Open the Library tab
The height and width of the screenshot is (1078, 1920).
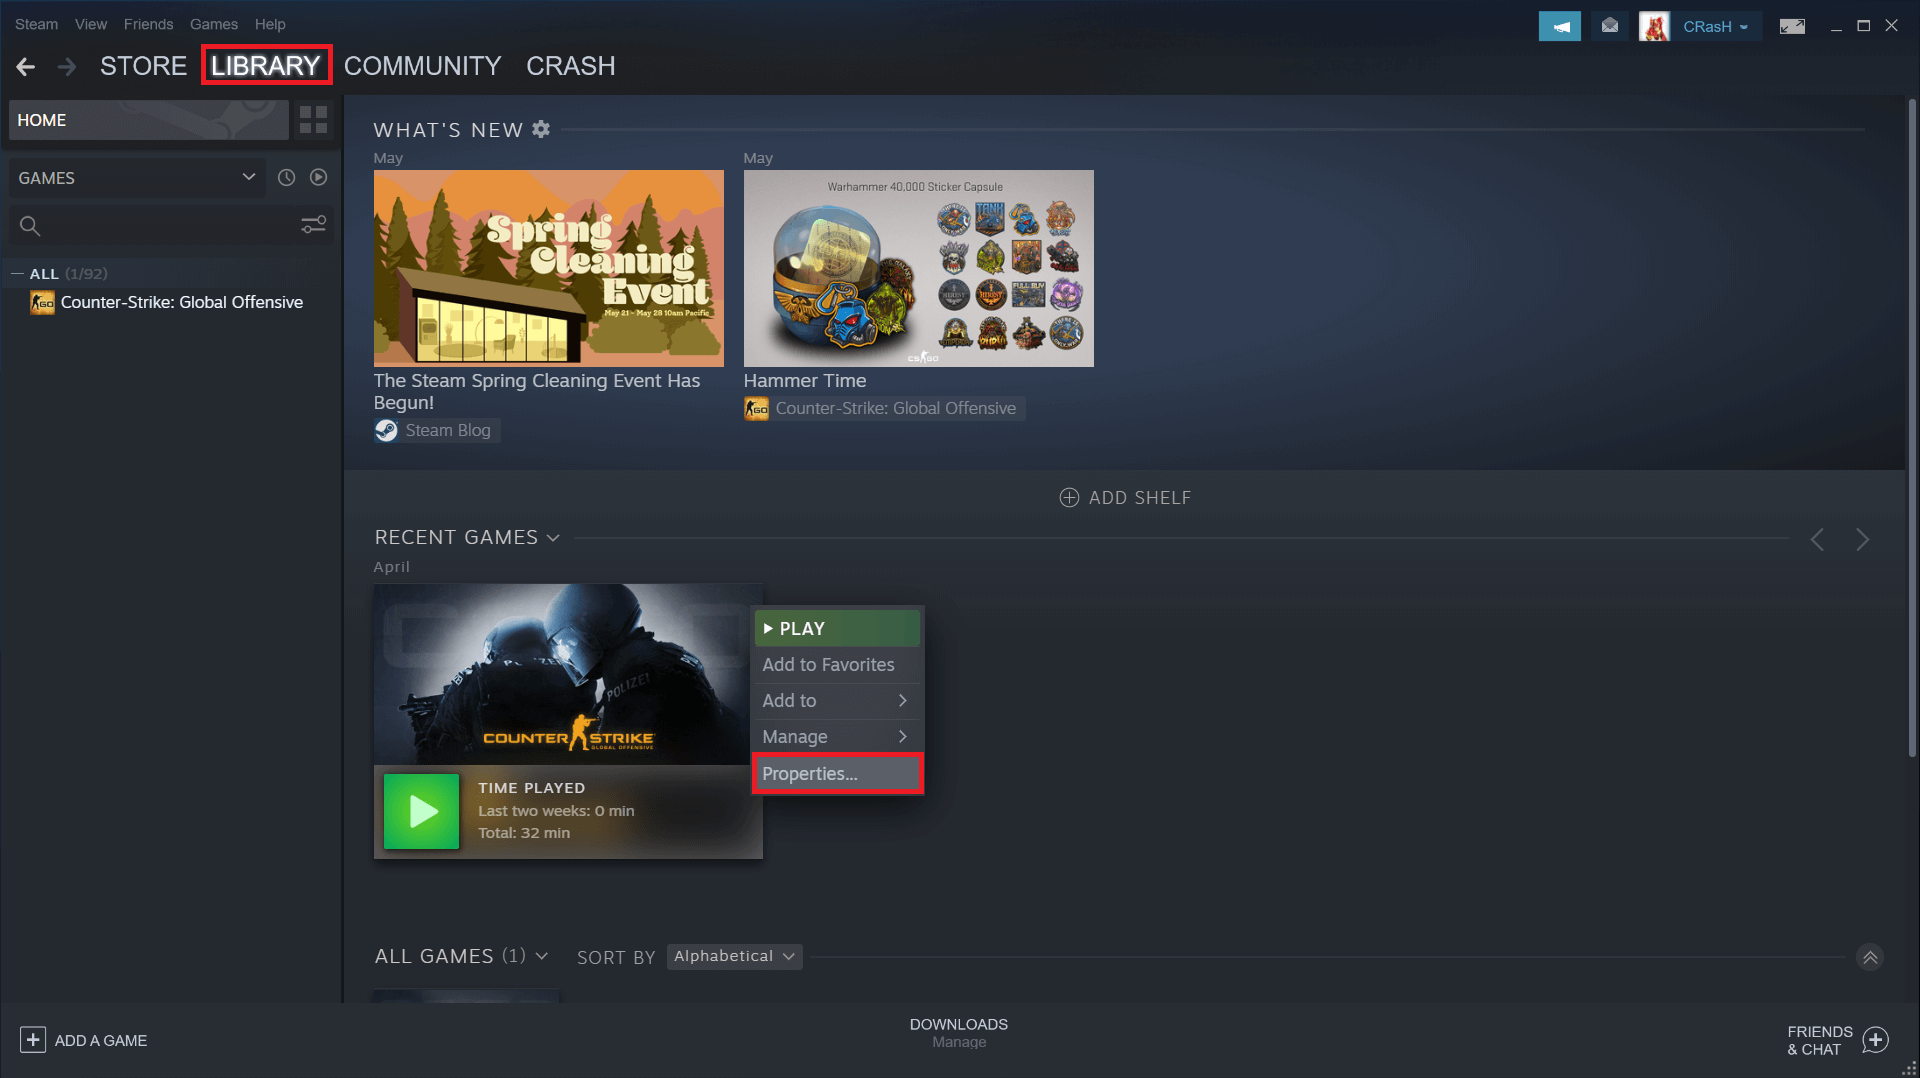[265, 66]
